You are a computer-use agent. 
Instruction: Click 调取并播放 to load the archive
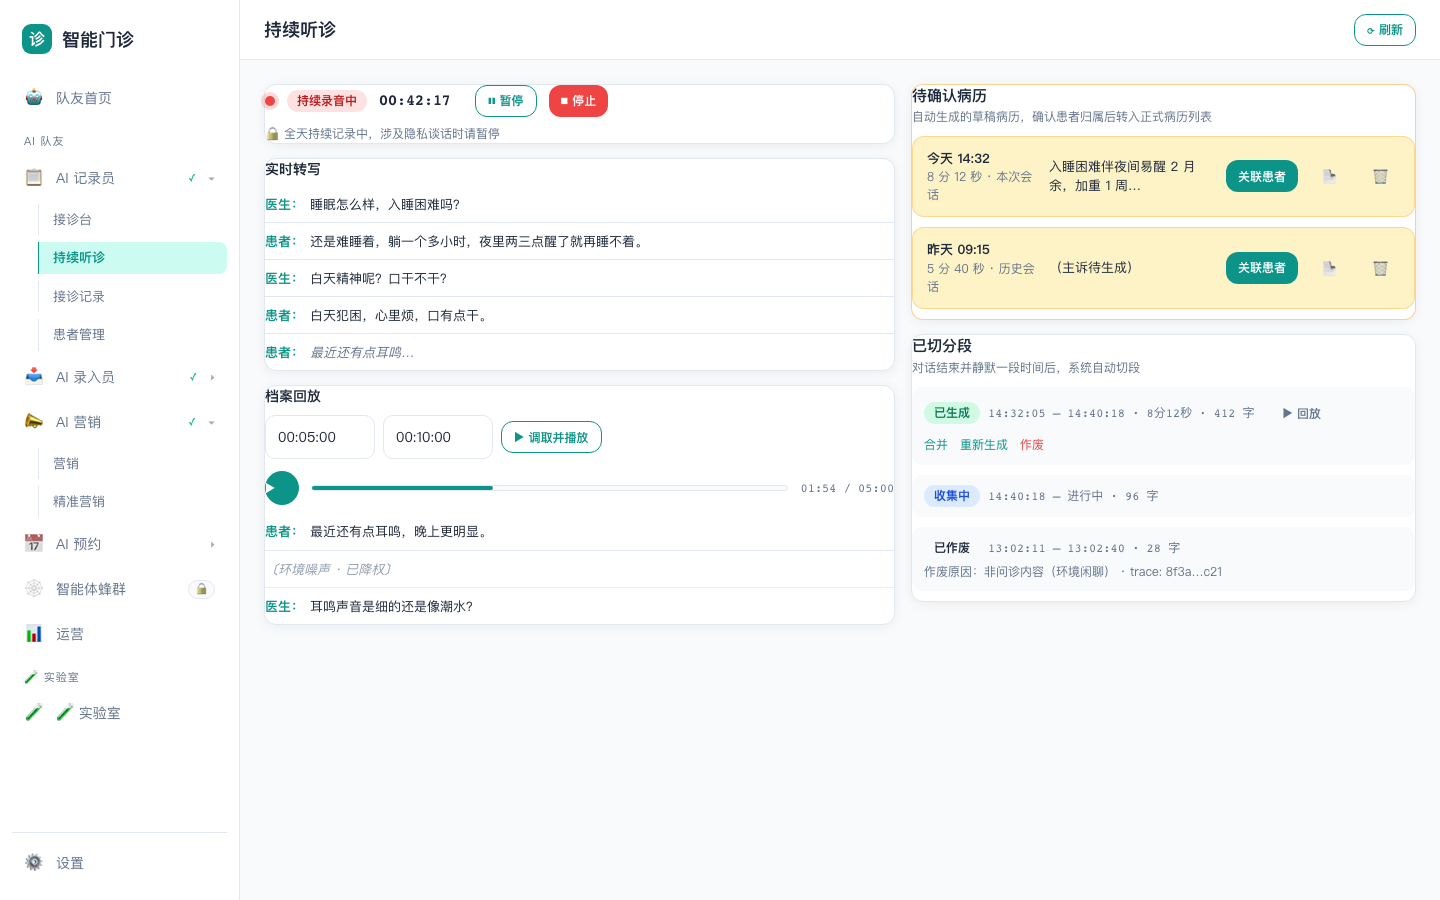(x=551, y=437)
